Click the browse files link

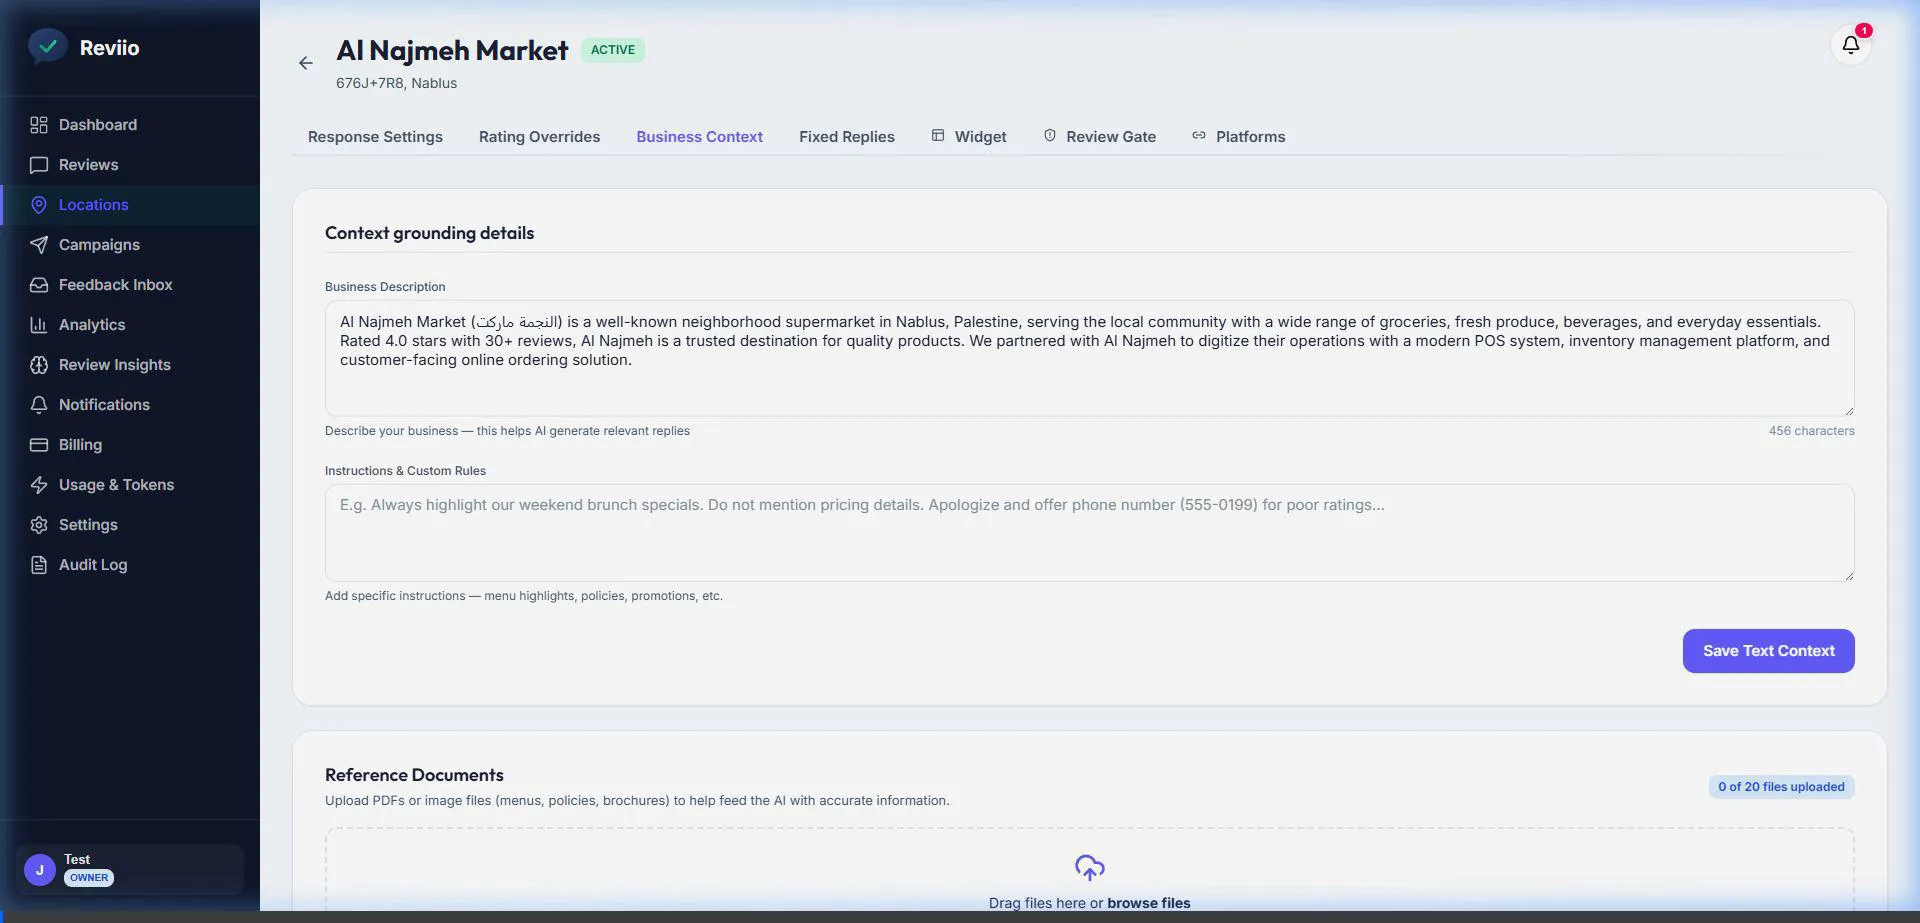[x=1148, y=903]
